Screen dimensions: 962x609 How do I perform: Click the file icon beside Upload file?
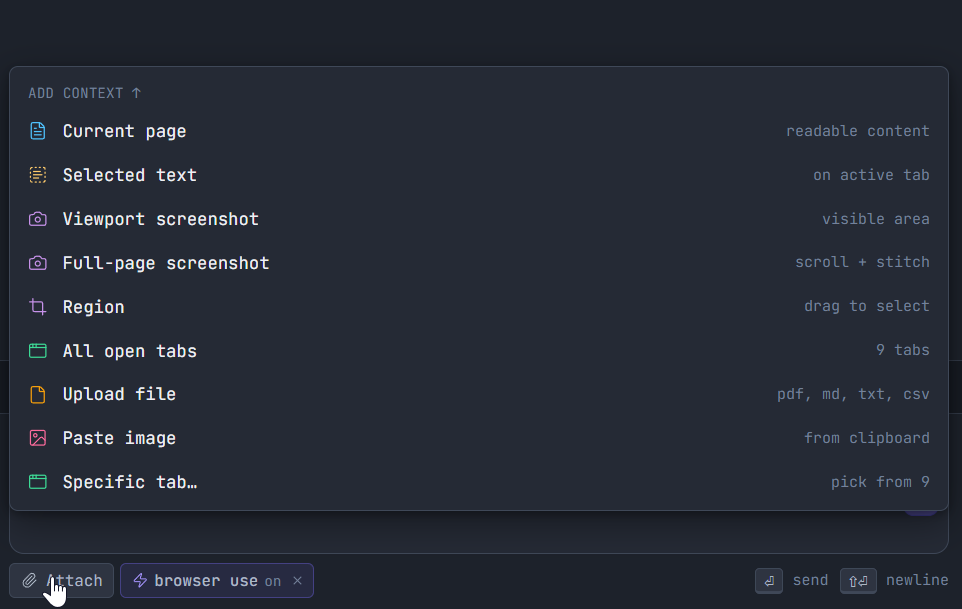tap(38, 394)
